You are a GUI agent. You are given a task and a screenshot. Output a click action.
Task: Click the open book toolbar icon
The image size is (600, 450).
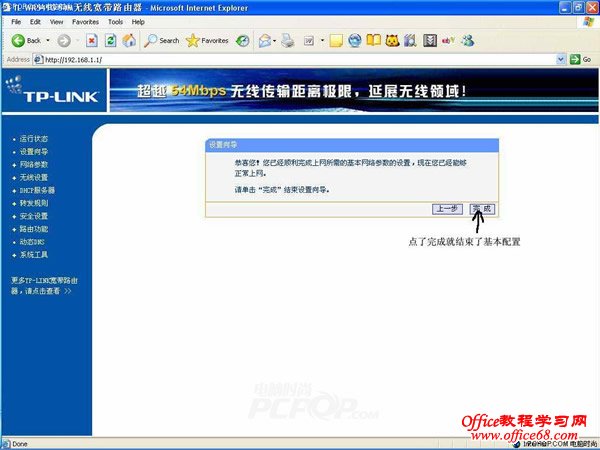pos(373,40)
